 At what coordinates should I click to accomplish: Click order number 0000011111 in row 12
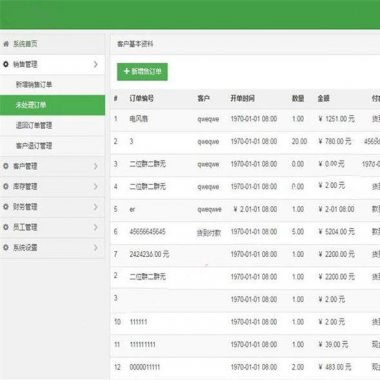click(x=145, y=367)
